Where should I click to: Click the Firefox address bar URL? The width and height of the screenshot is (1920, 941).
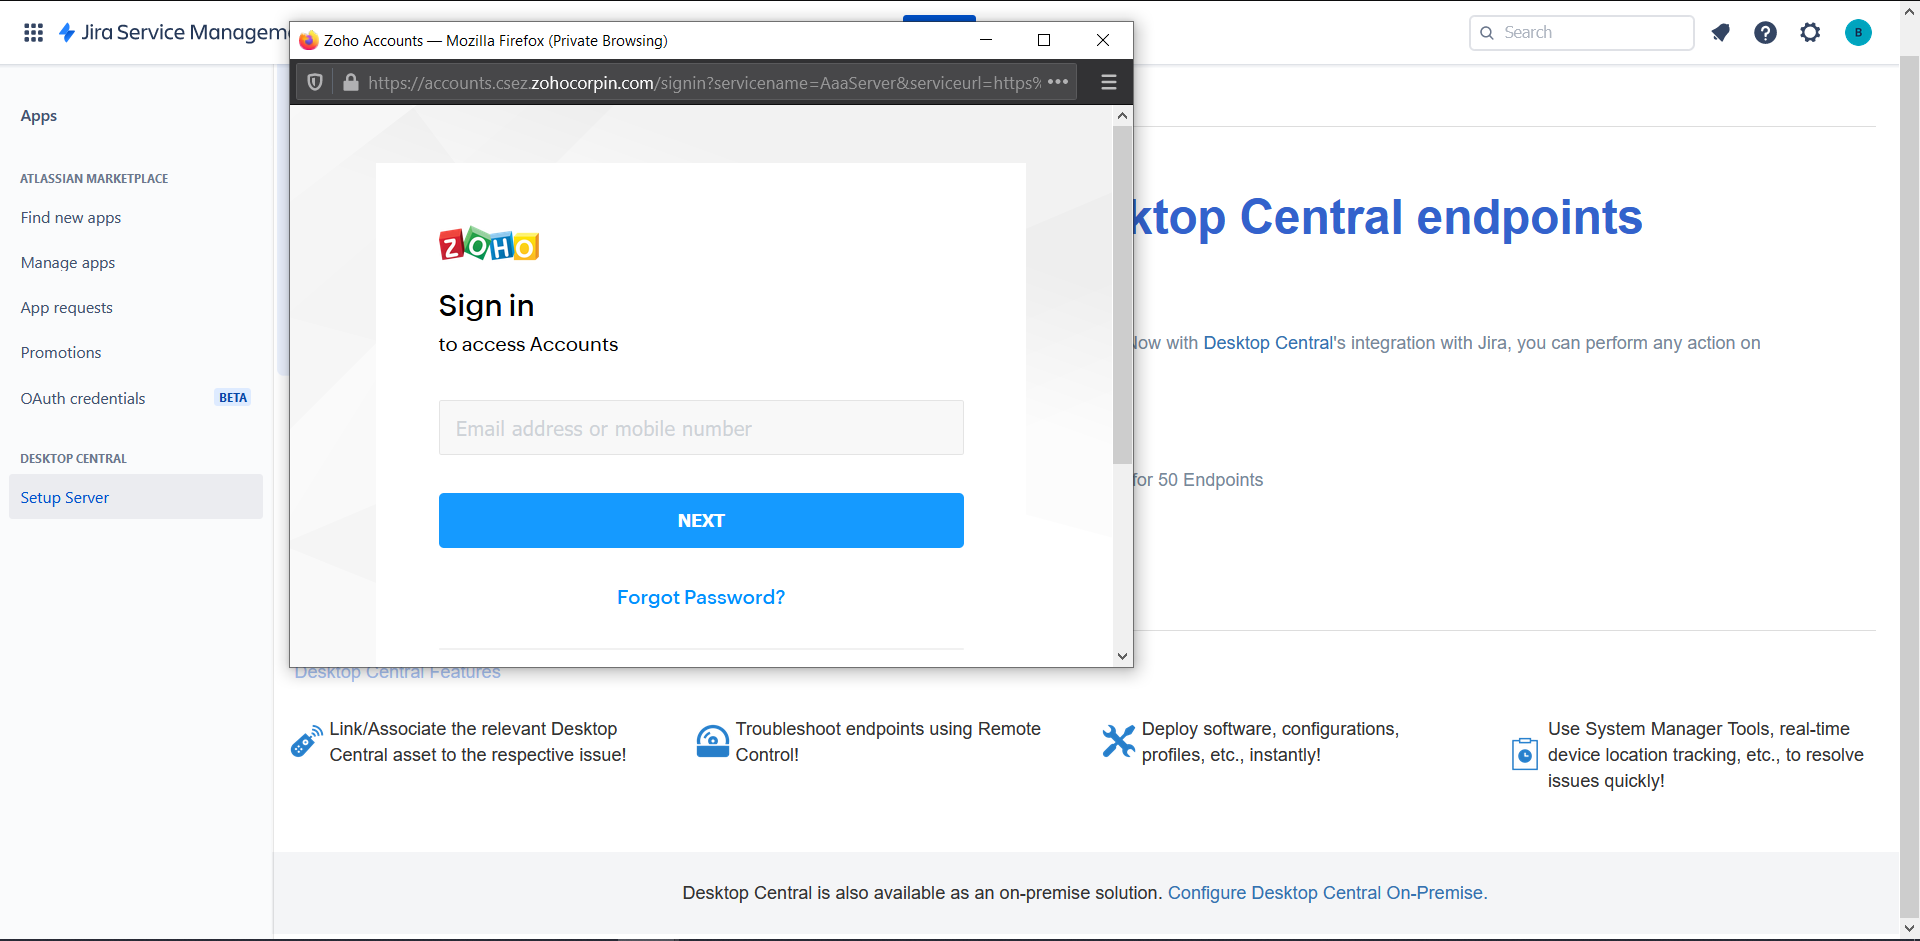click(704, 83)
